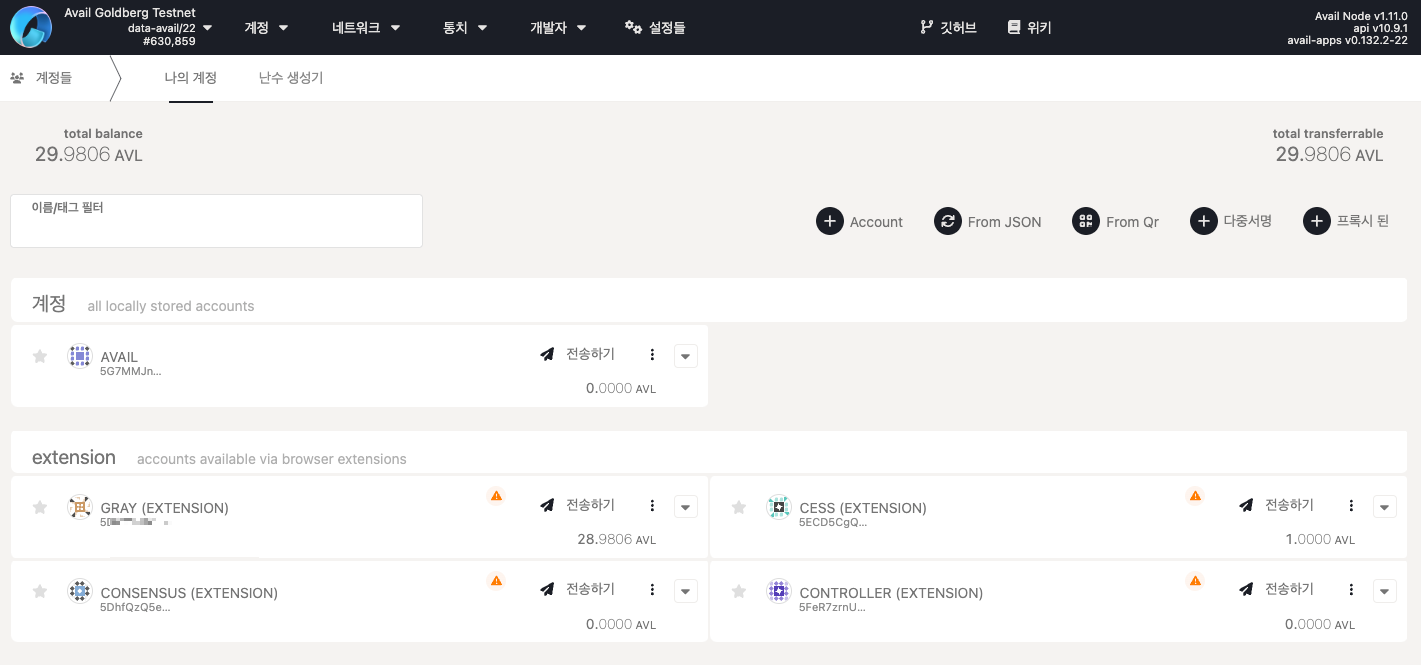The image size is (1421, 665).
Task: Open the 개발자 dropdown menu
Action: click(558, 28)
